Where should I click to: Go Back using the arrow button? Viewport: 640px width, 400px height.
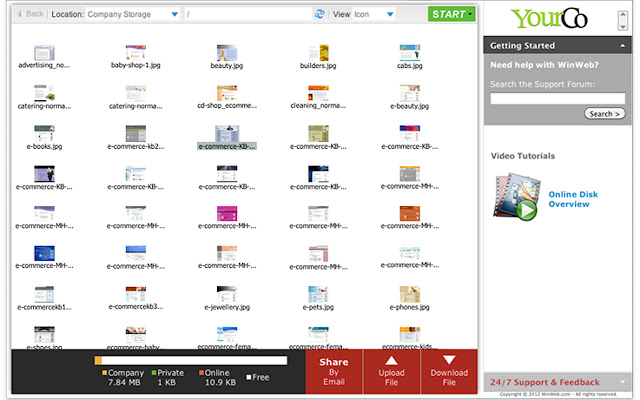point(30,14)
